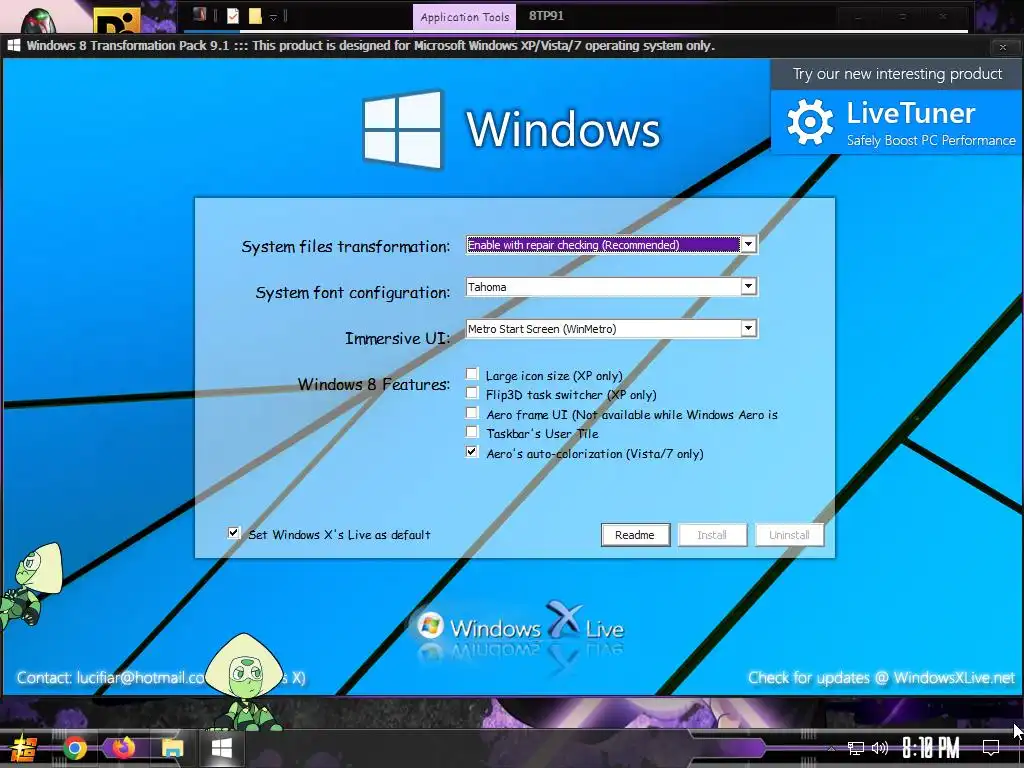
Task: Click the Properties checkmark icon in quick access toolbar
Action: point(232,16)
